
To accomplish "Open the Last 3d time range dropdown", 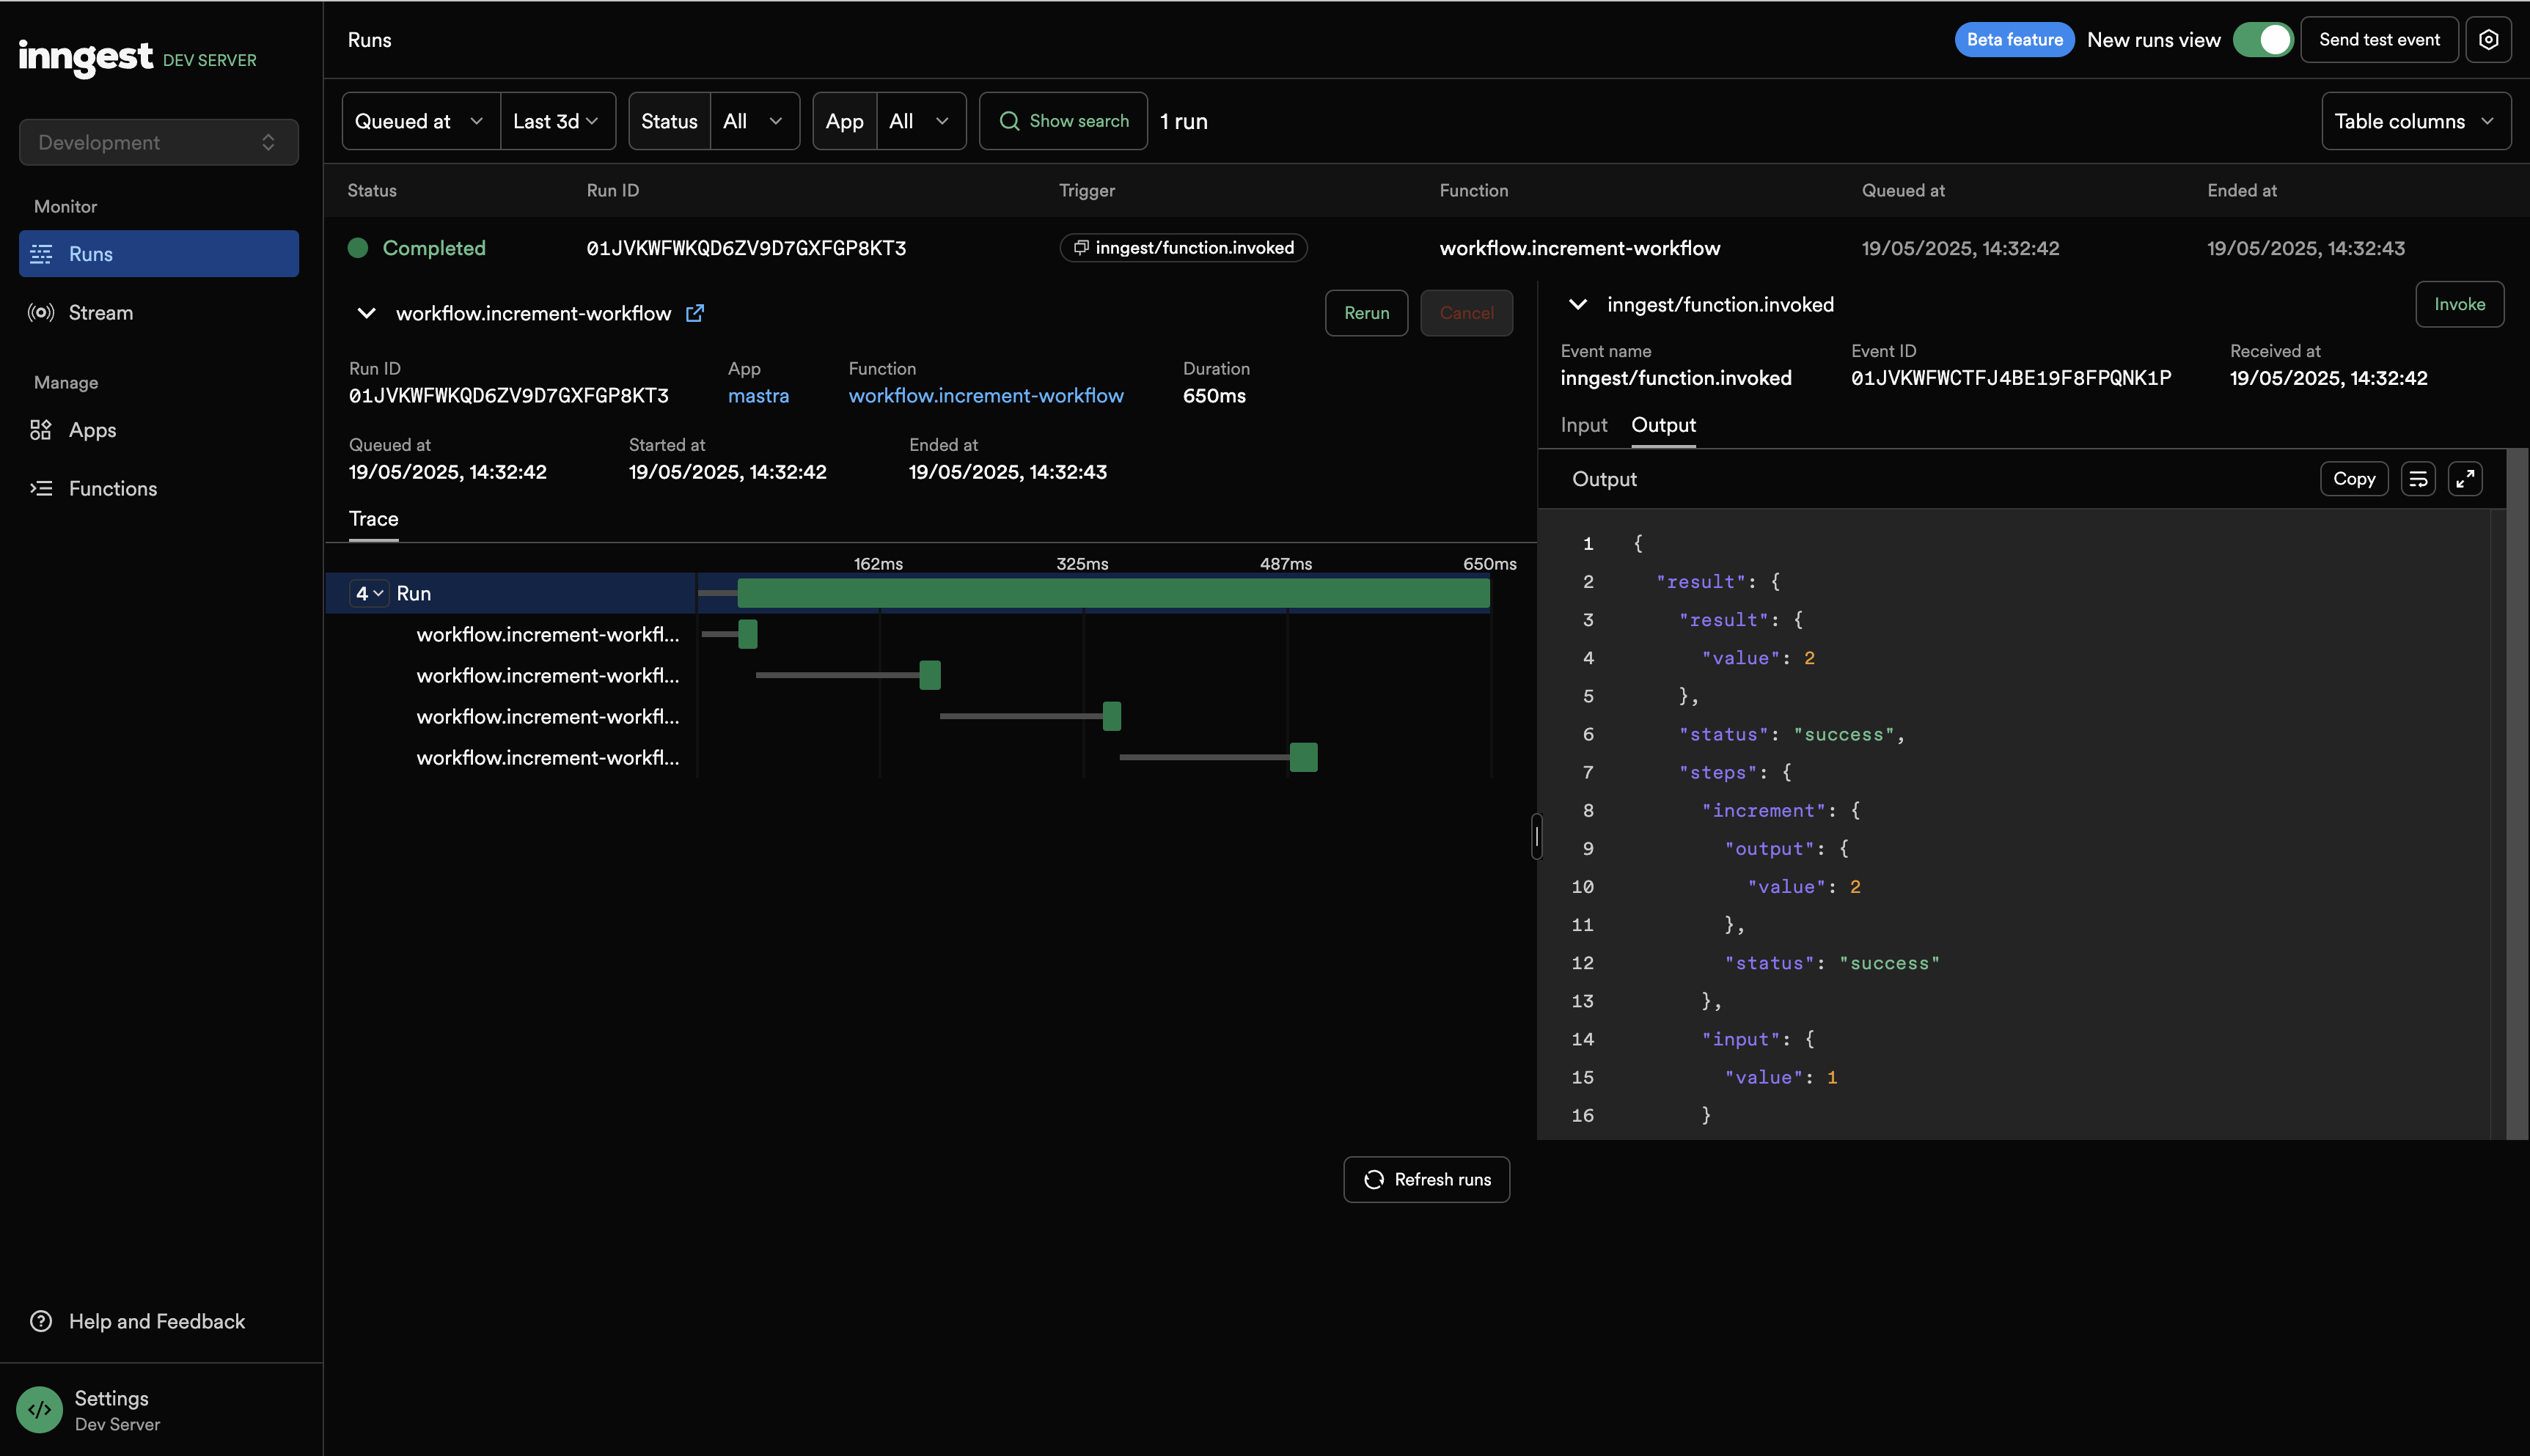I will tap(557, 121).
